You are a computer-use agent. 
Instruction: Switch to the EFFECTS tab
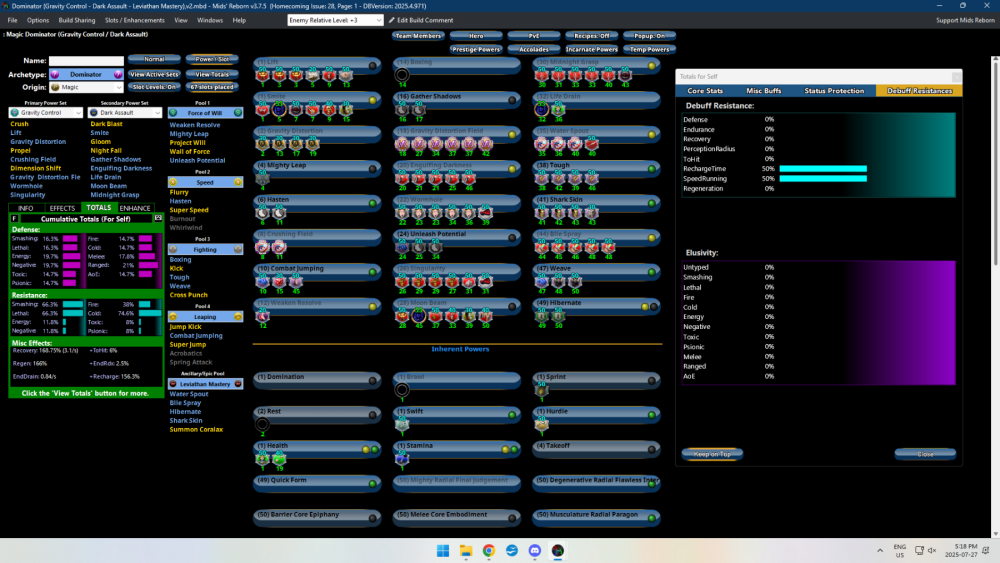coord(62,208)
